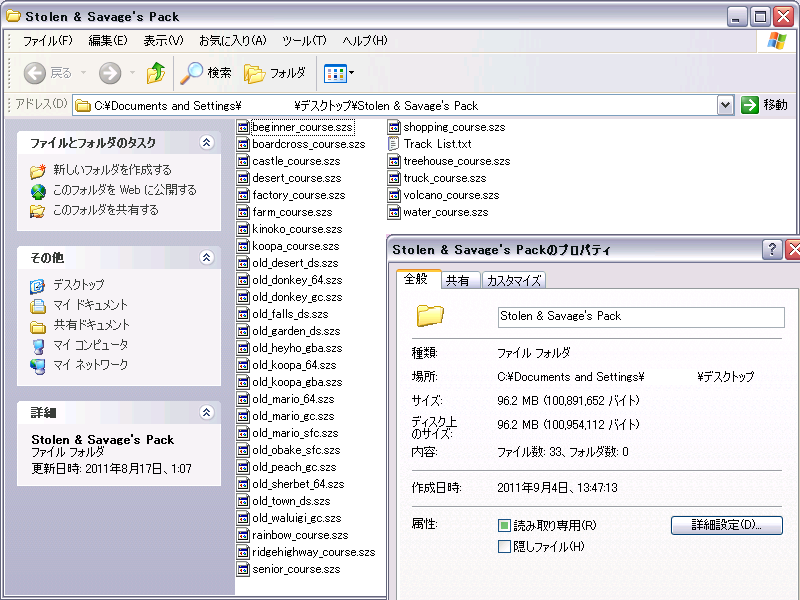Click the My Computer sidebar icon
Image resolution: width=800 pixels, height=600 pixels.
(x=38, y=346)
